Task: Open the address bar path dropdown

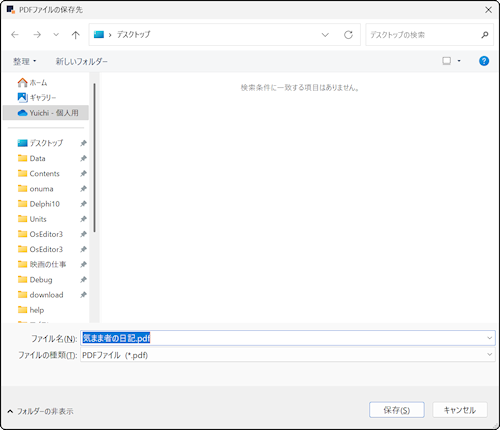Action: pos(325,35)
